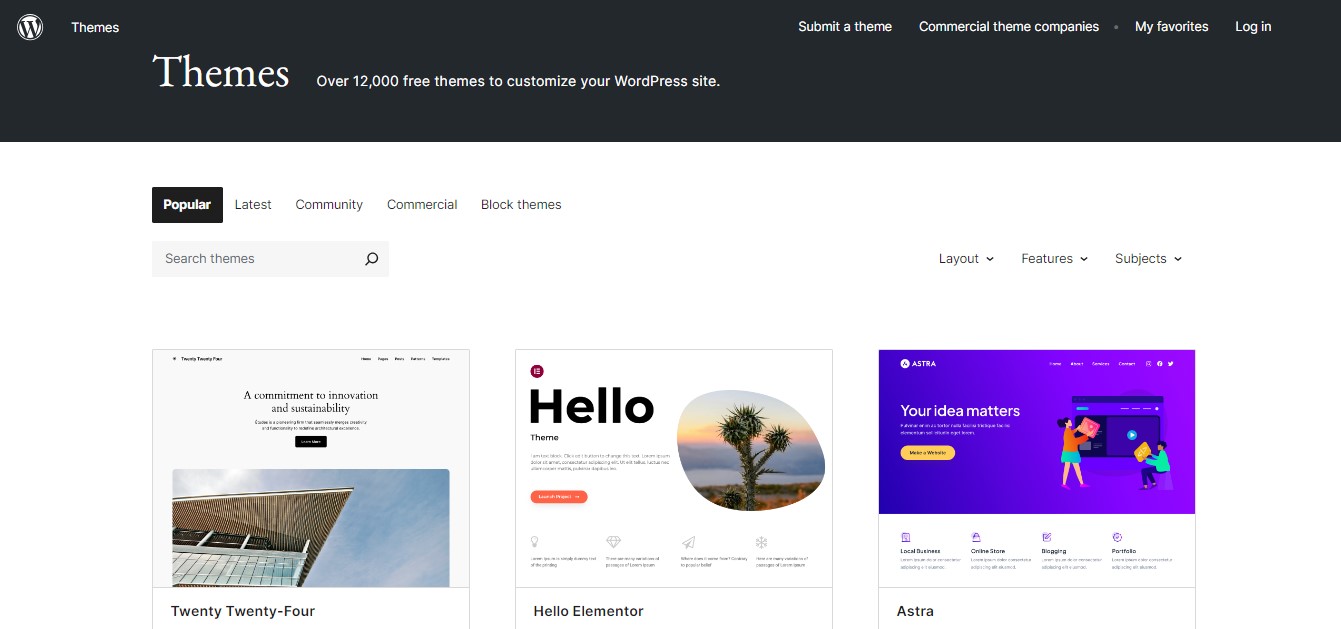Viewport: 1341px width, 629px height.
Task: Open Twenty Twenty-Four theme thumbnail
Action: 311,468
